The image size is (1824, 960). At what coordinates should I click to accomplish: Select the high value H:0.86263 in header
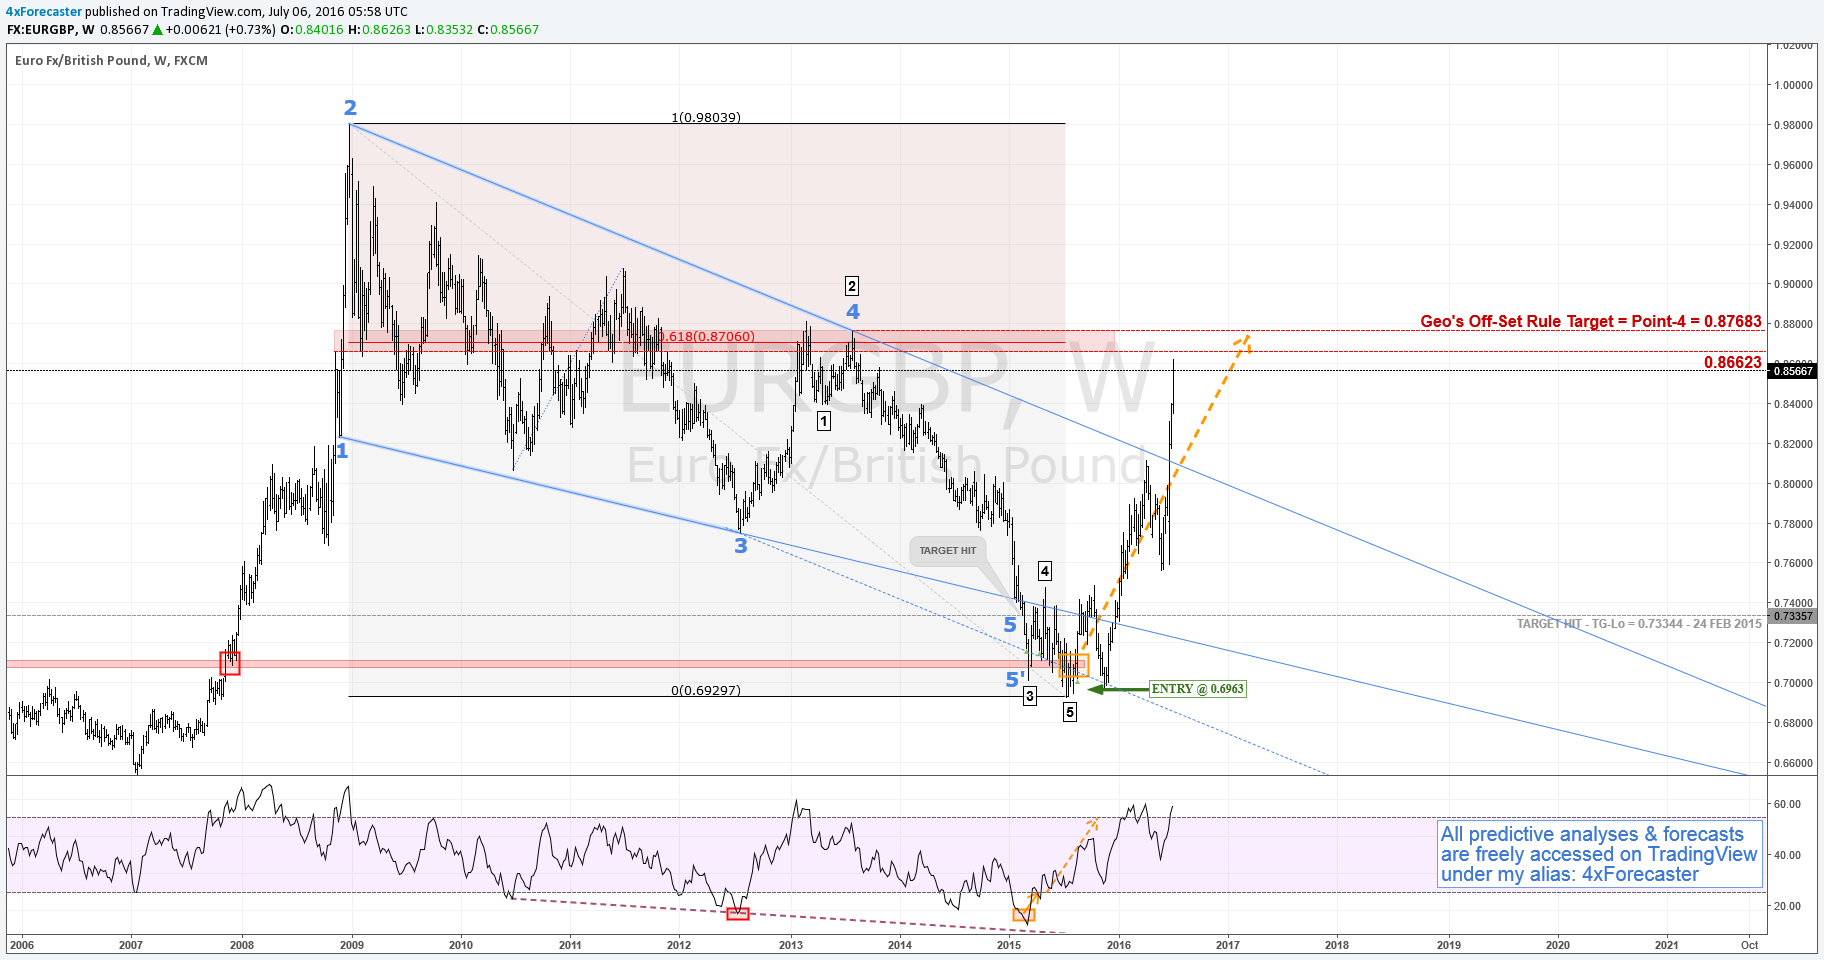point(379,30)
